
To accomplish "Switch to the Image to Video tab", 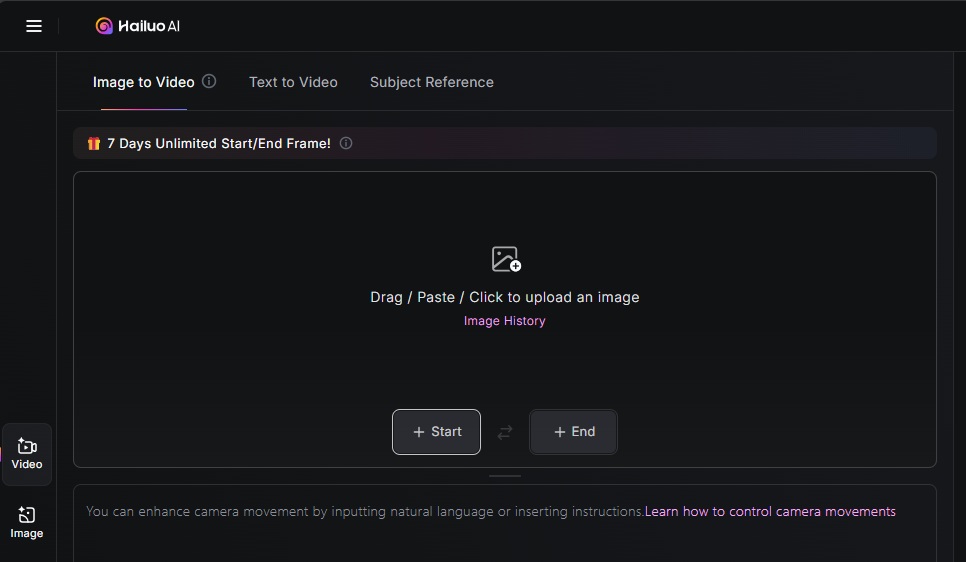I will pyautogui.click(x=143, y=82).
